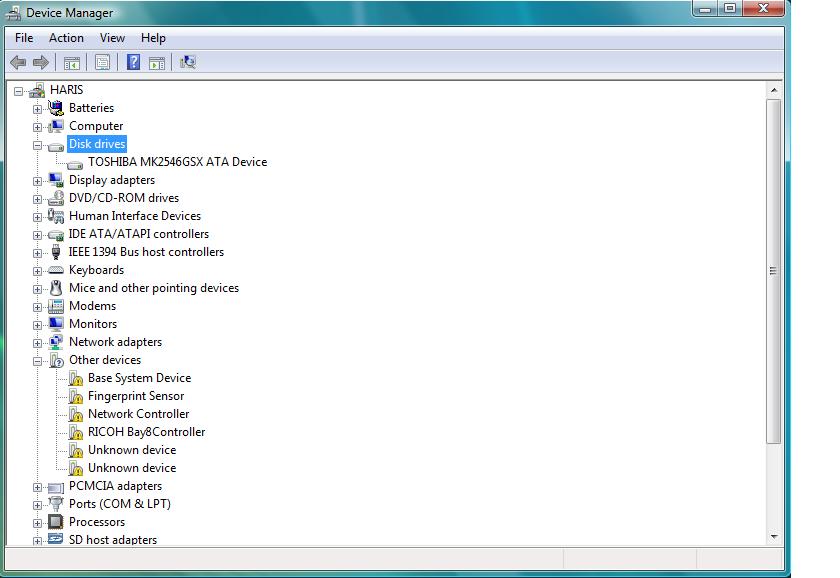The width and height of the screenshot is (840, 578).
Task: Select the Computer label
Action: coord(96,126)
